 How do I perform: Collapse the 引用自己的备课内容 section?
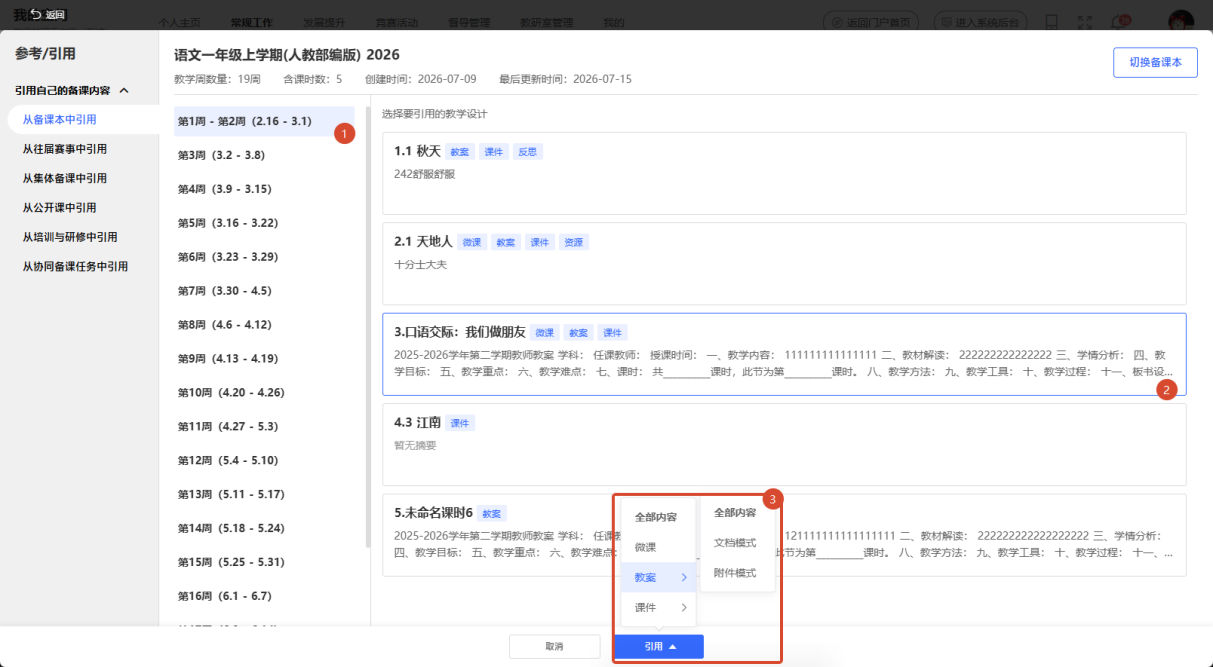pyautogui.click(x=124, y=90)
